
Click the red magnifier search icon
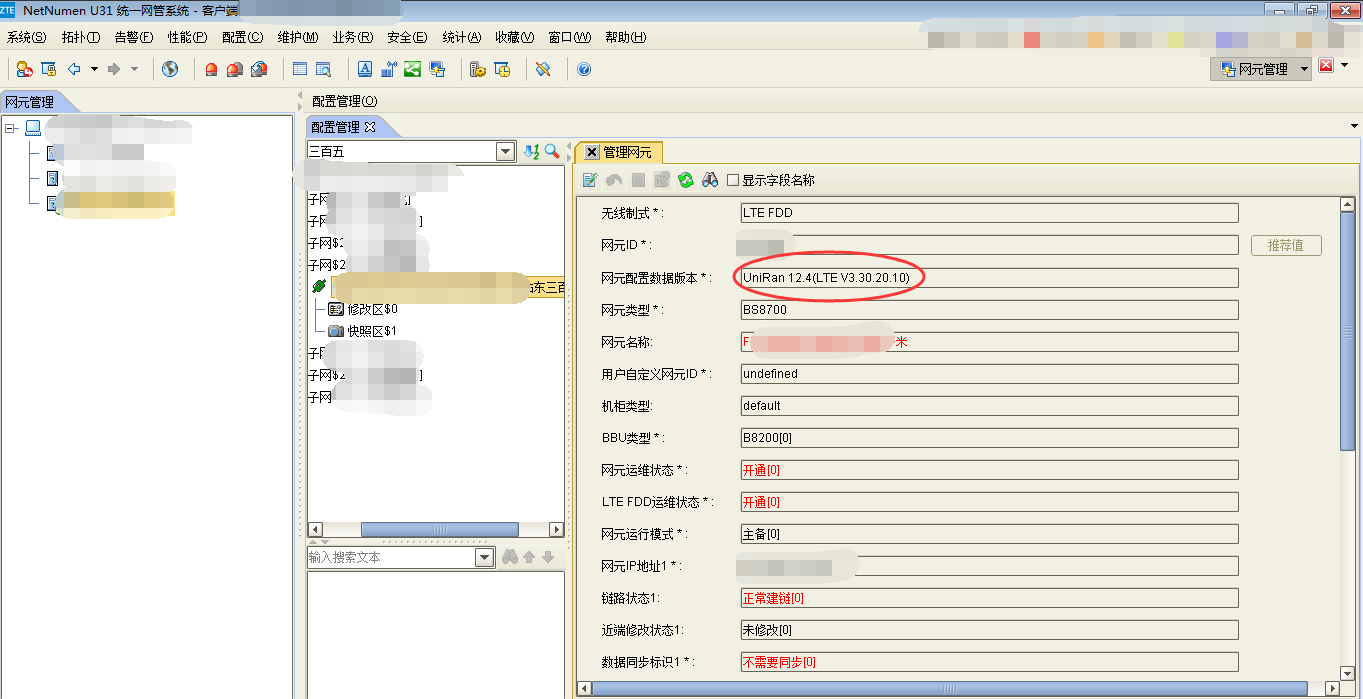click(551, 151)
